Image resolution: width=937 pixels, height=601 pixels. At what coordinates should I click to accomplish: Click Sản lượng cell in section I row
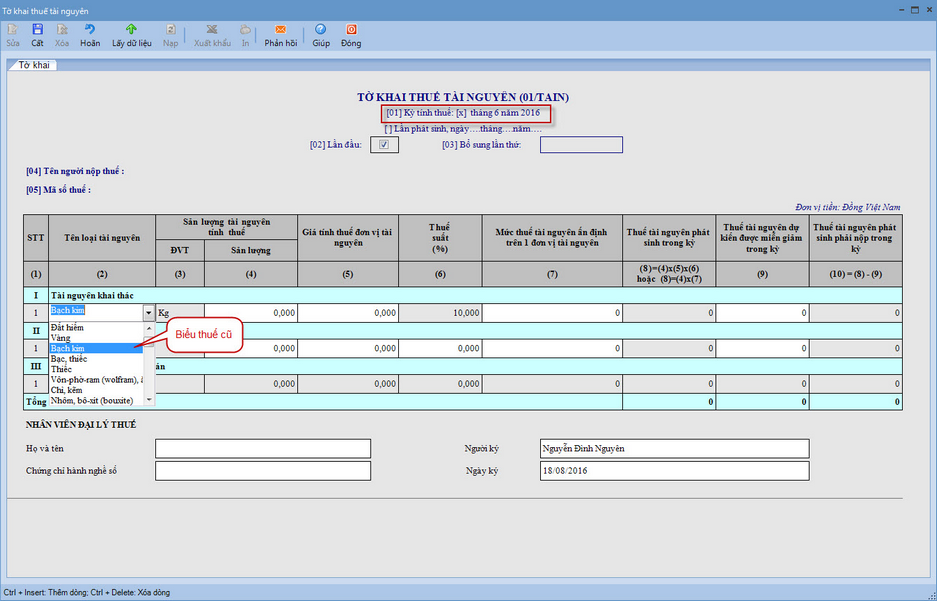pos(251,313)
